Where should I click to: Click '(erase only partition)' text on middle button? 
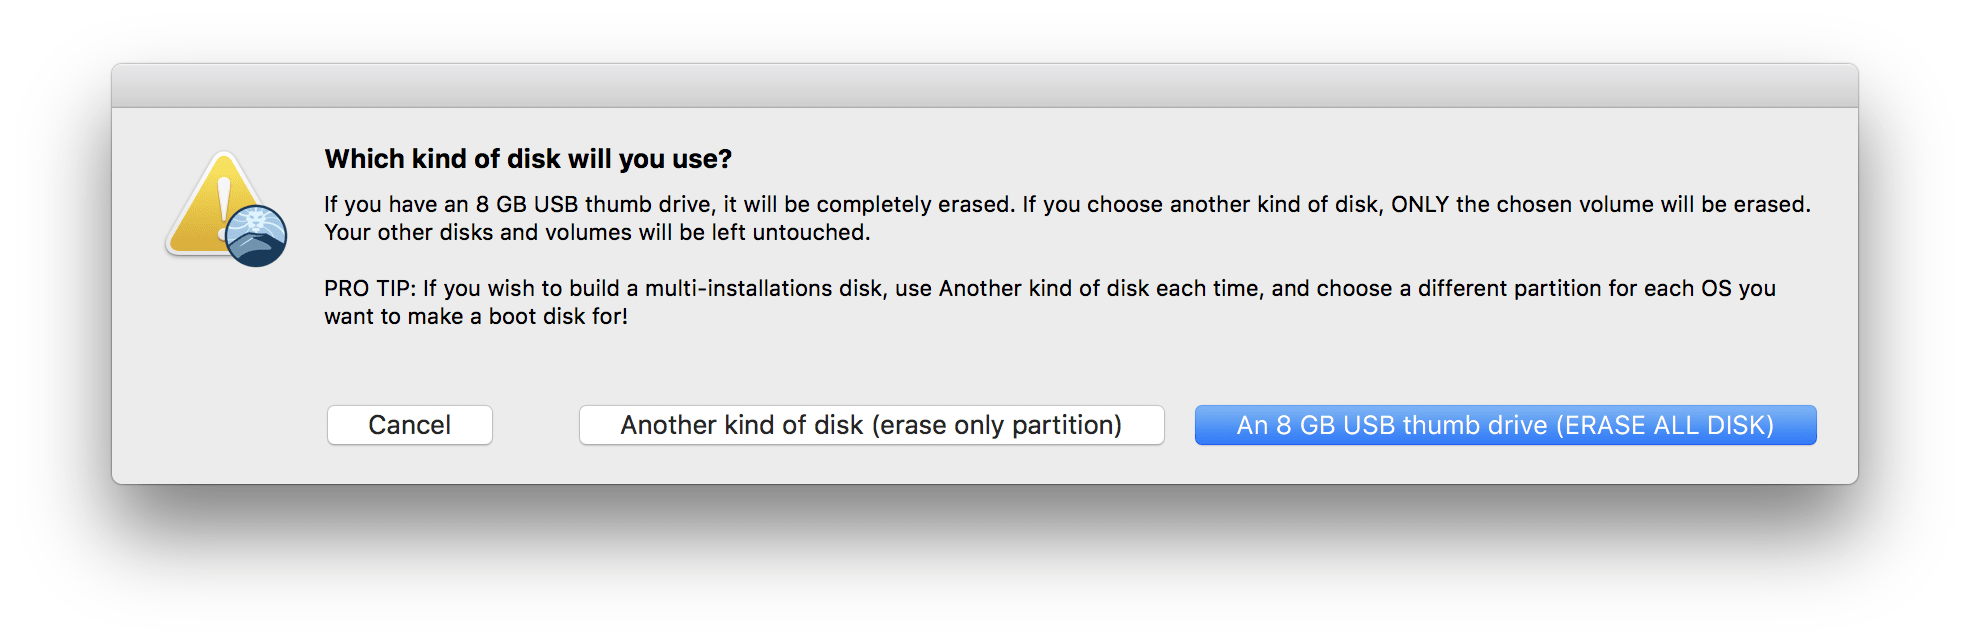click(x=996, y=425)
